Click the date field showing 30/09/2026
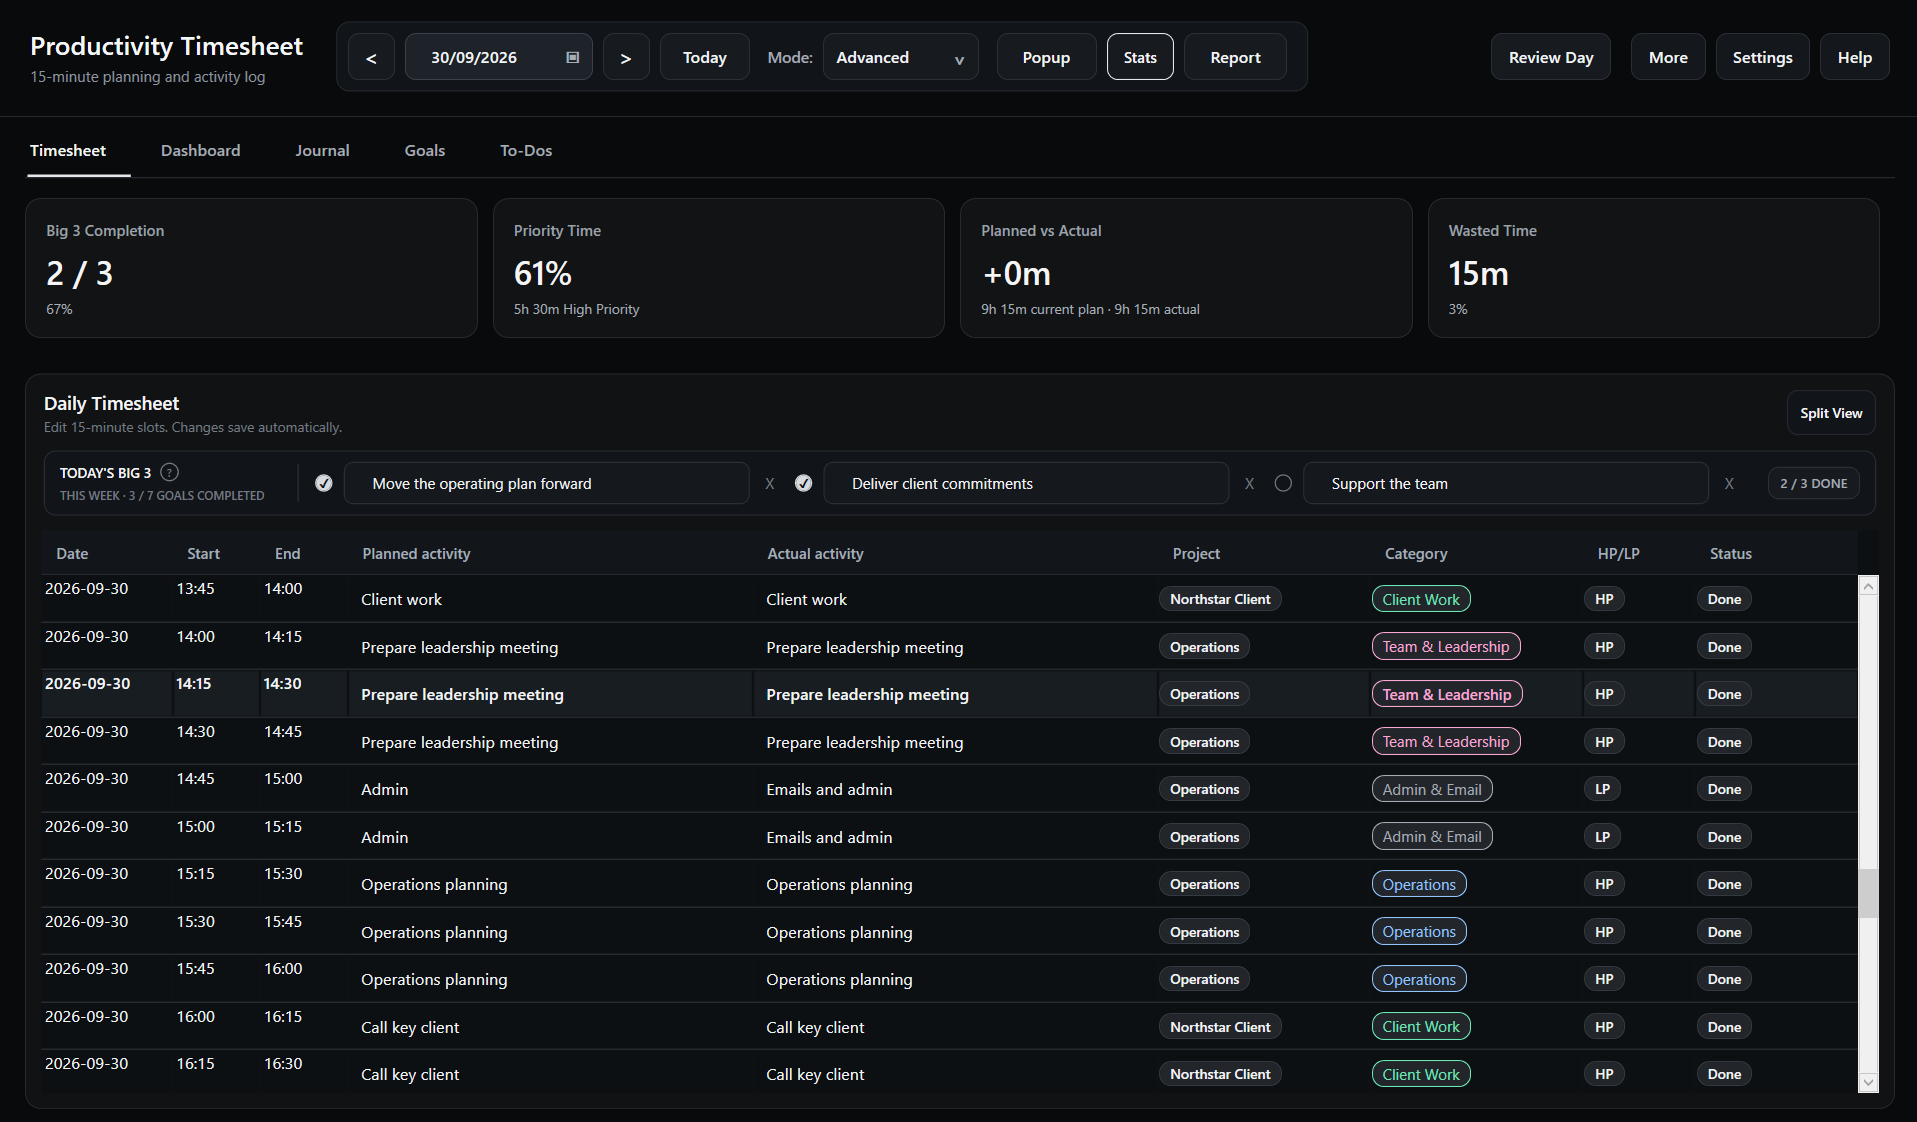Viewport: 1917px width, 1122px height. point(498,57)
